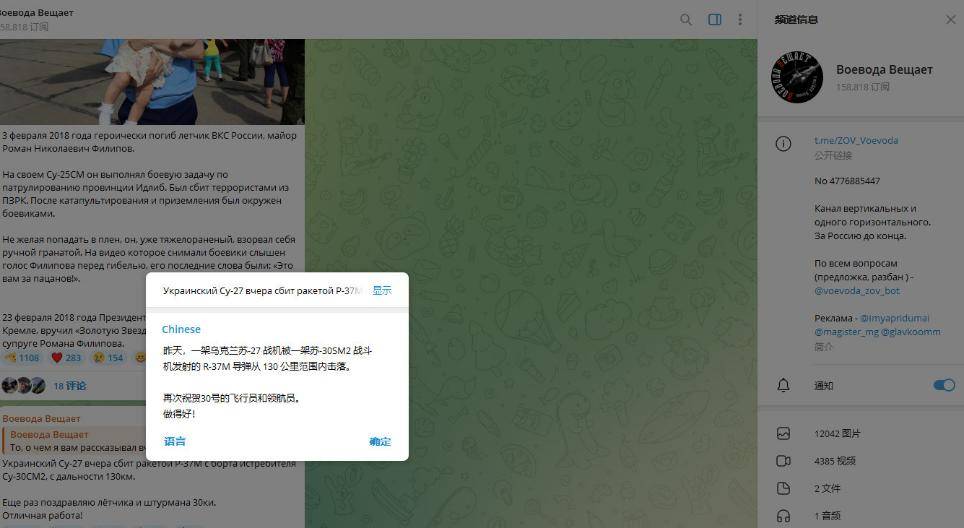Click the notification bell icon
The width and height of the screenshot is (964, 528).
click(784, 385)
